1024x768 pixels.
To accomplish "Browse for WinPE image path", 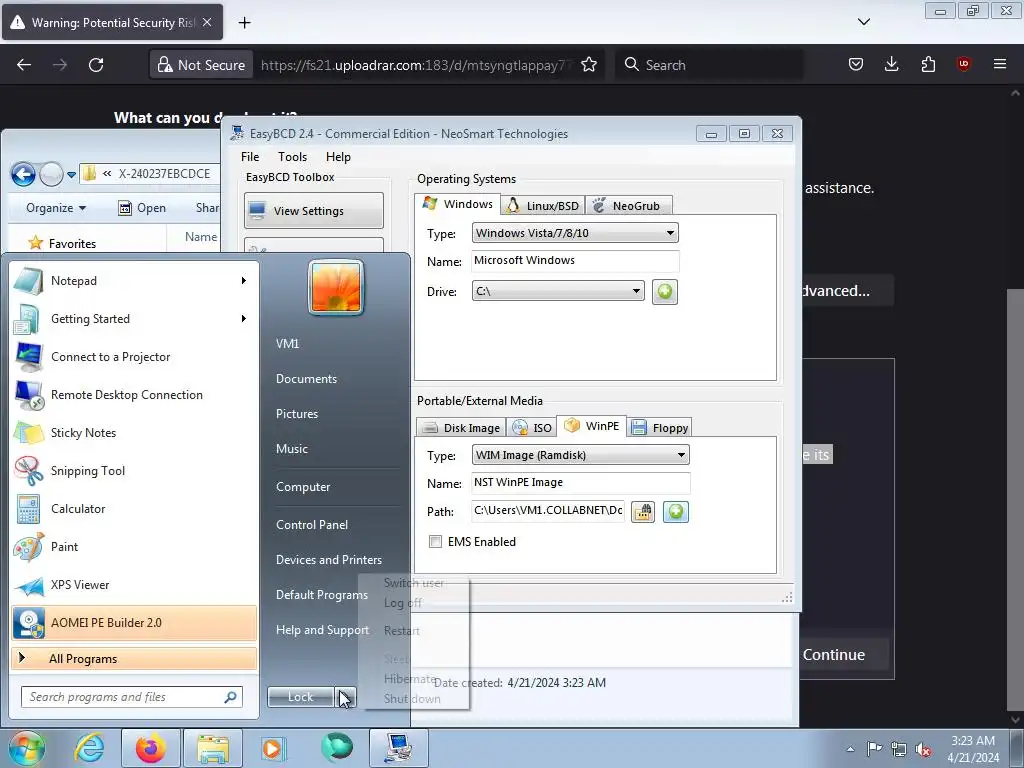I will tap(643, 511).
